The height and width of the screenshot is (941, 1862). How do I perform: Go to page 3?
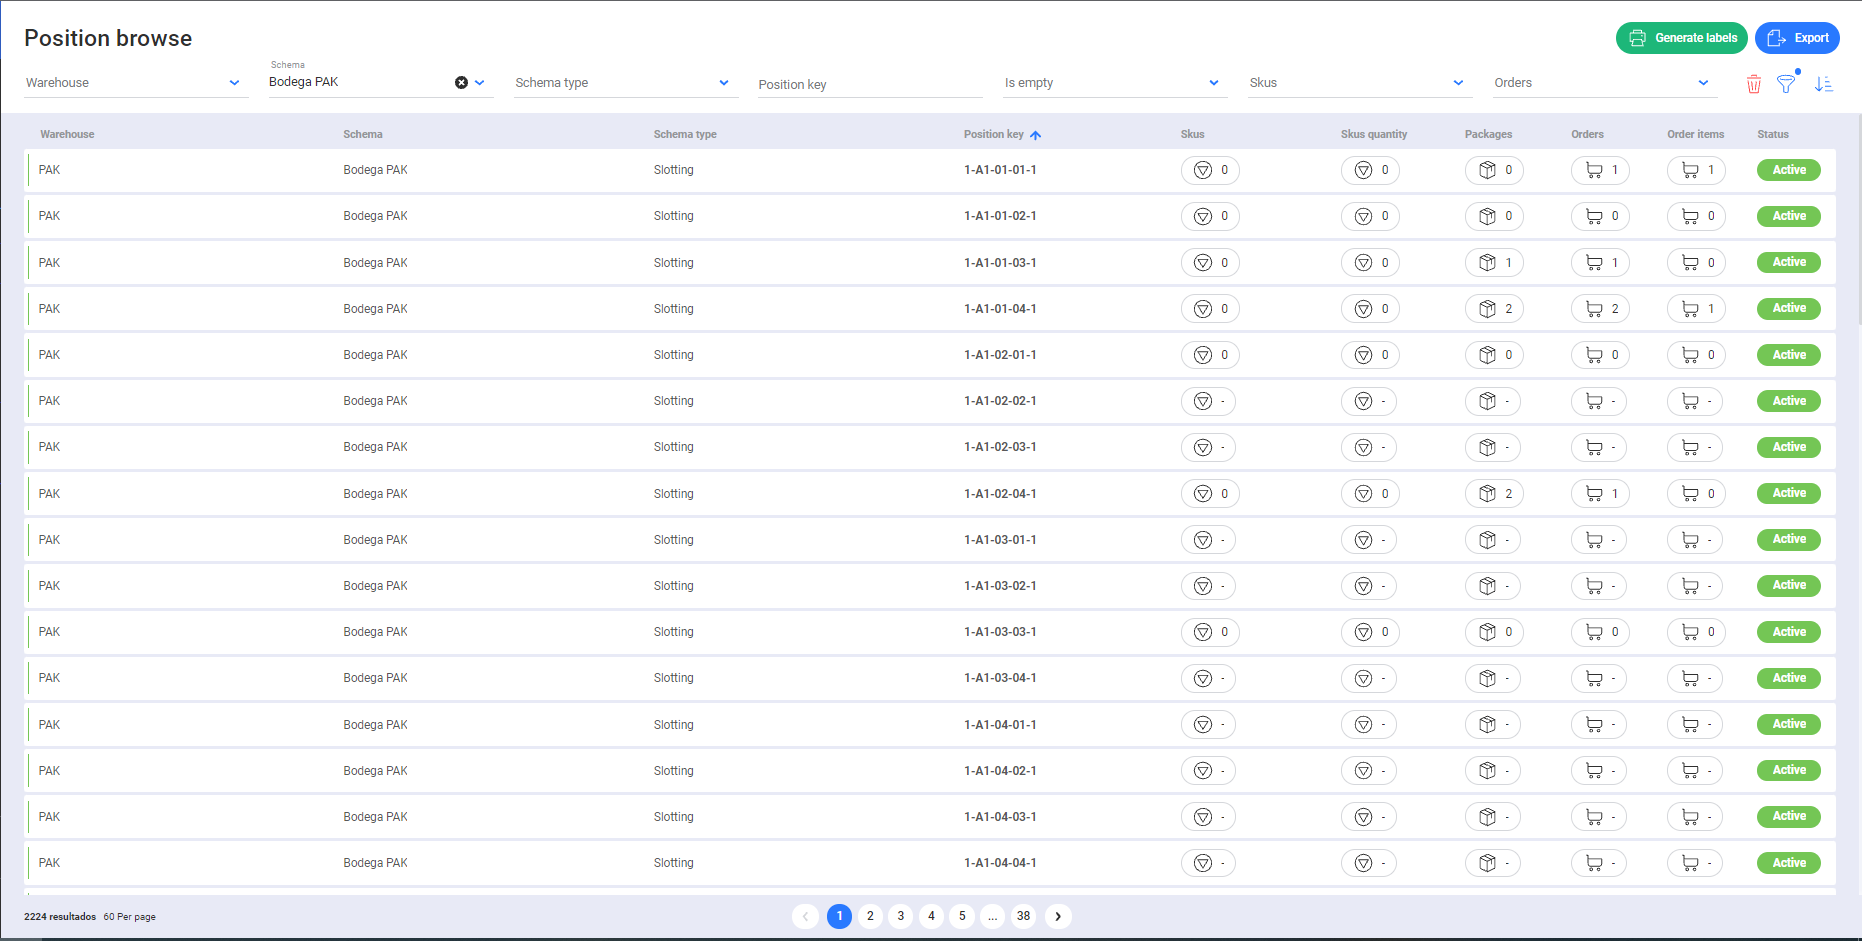click(901, 916)
